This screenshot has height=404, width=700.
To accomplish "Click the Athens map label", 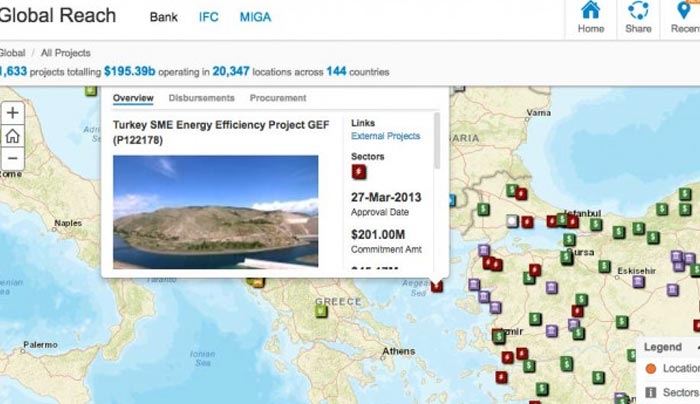I will 399,351.
